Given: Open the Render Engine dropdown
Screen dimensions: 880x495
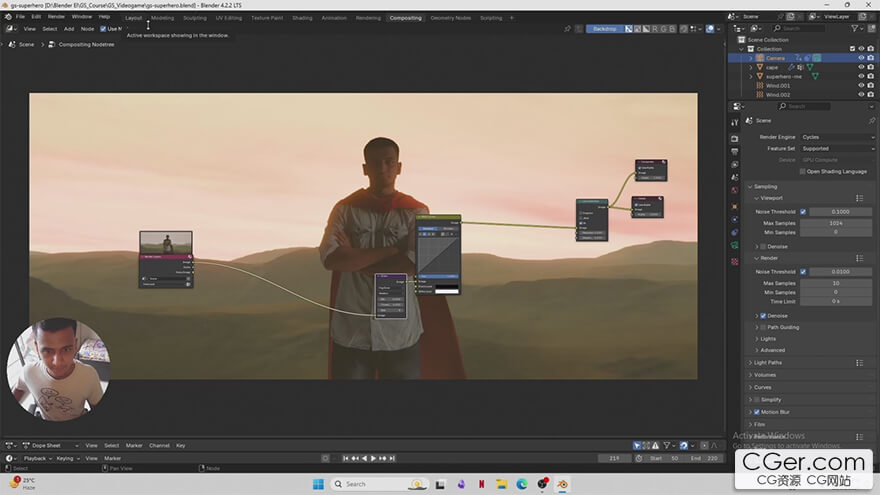Looking at the screenshot, I should tap(837, 138).
